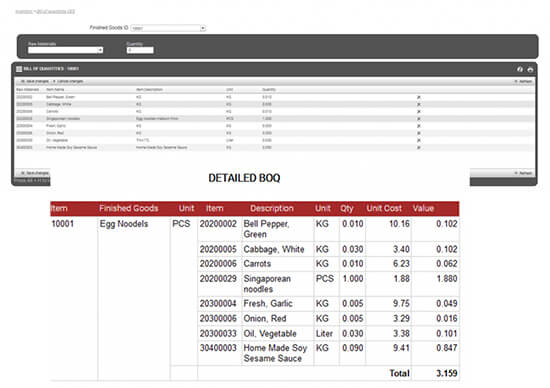Click Bell Pepper, Green description cell

(266, 229)
